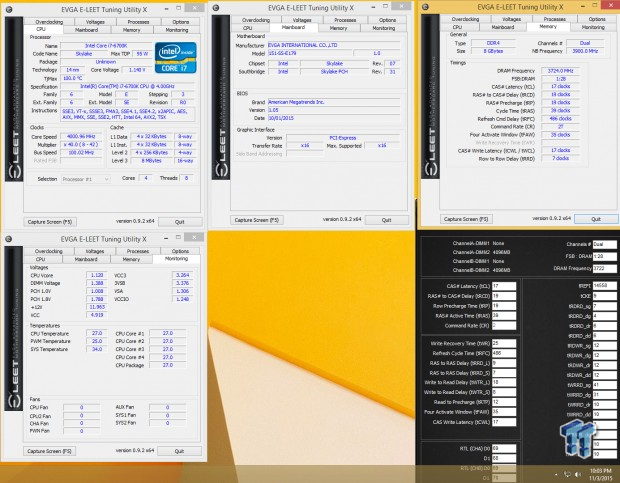Viewport: 620px width, 483px height.
Task: Quit the Memory tab window
Action: 596,219
